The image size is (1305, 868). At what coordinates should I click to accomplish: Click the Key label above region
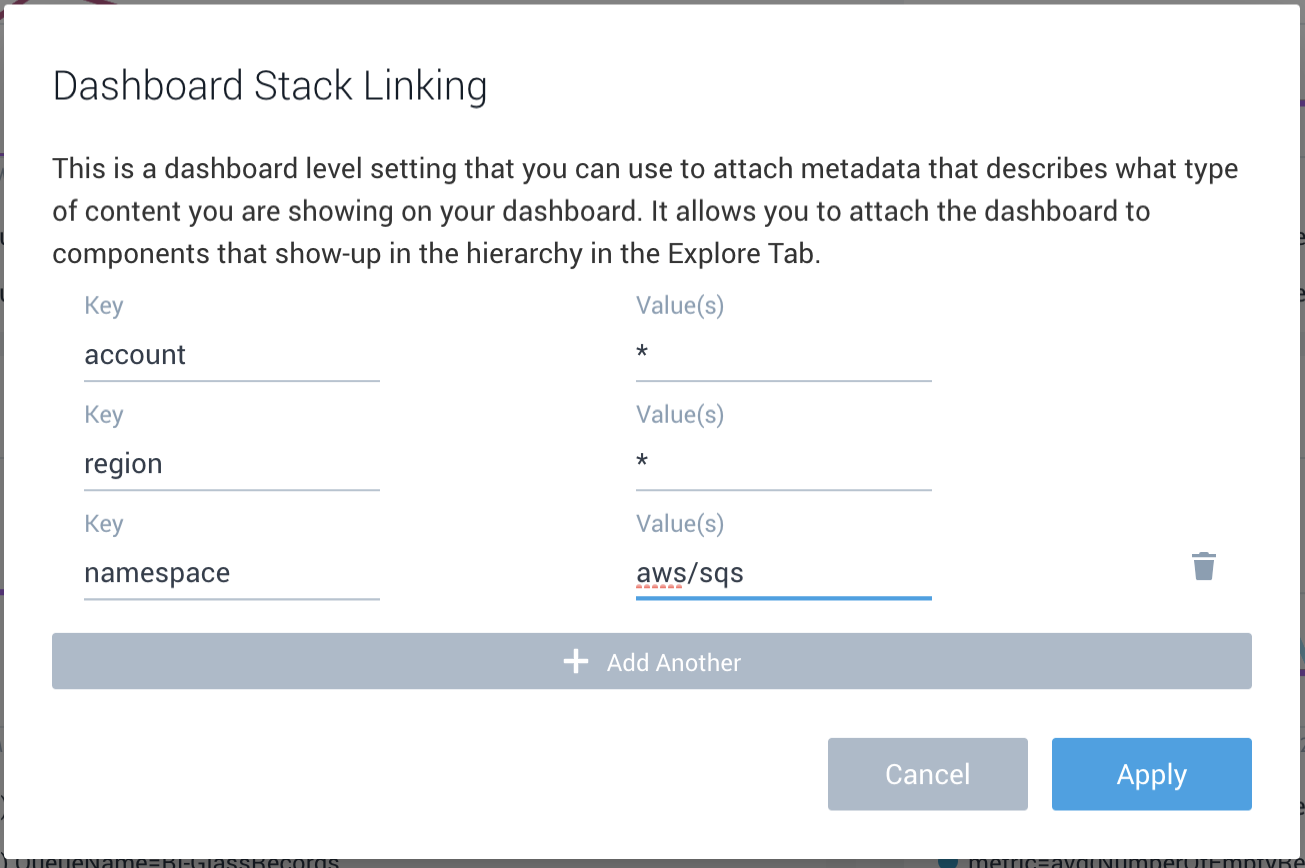tap(103, 414)
